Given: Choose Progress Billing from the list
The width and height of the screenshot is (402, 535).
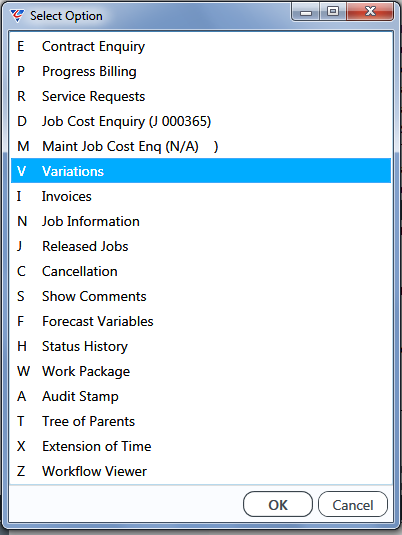Looking at the screenshot, I should [201, 71].
